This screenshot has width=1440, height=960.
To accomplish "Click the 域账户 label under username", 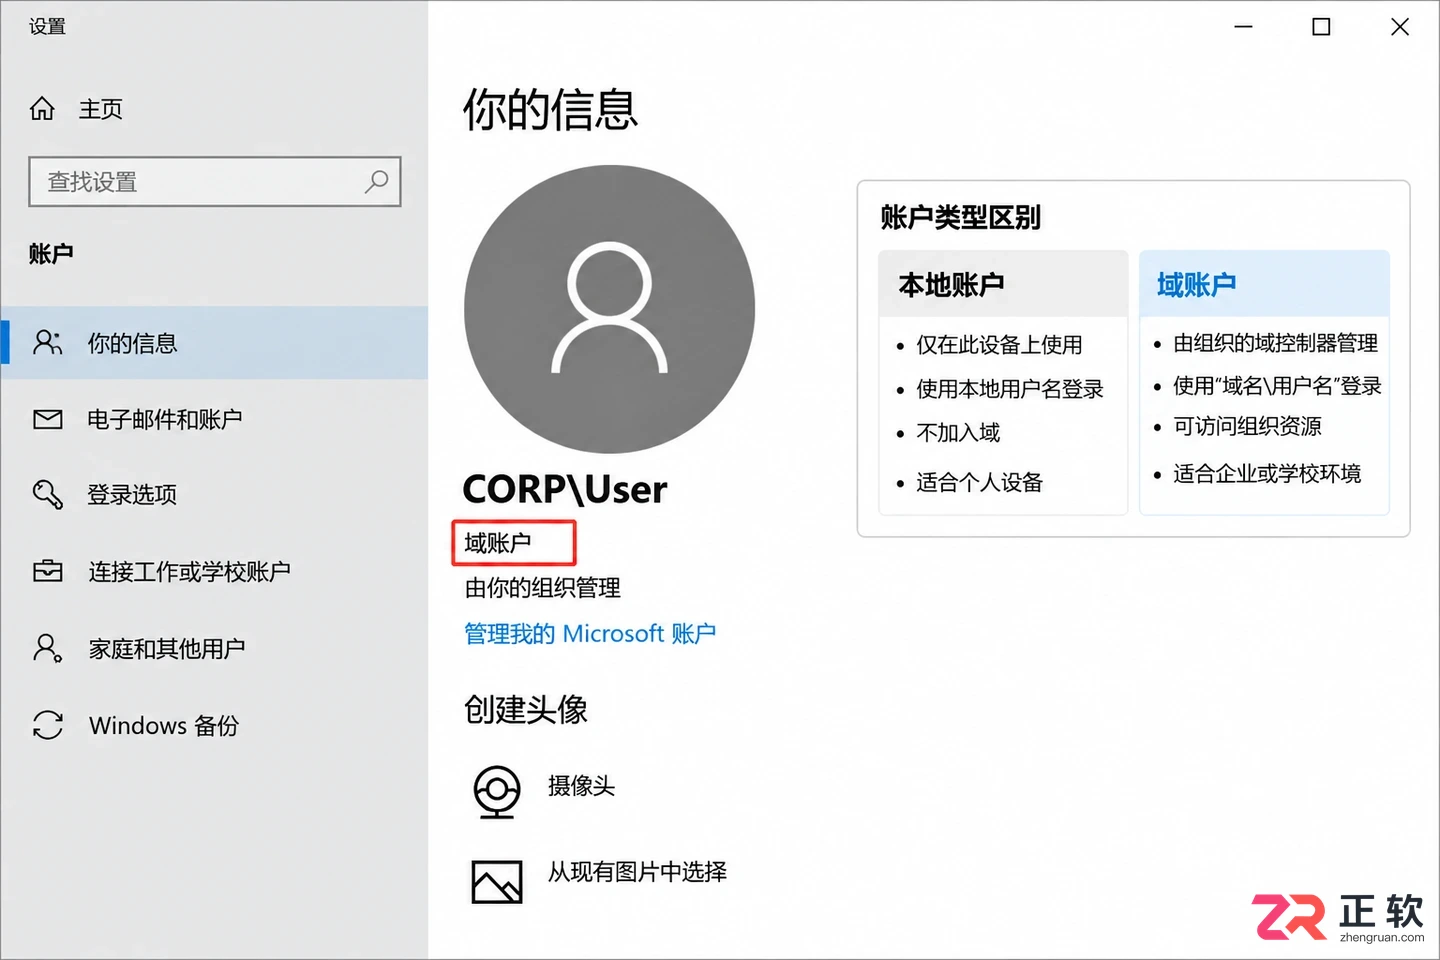I will (x=498, y=543).
